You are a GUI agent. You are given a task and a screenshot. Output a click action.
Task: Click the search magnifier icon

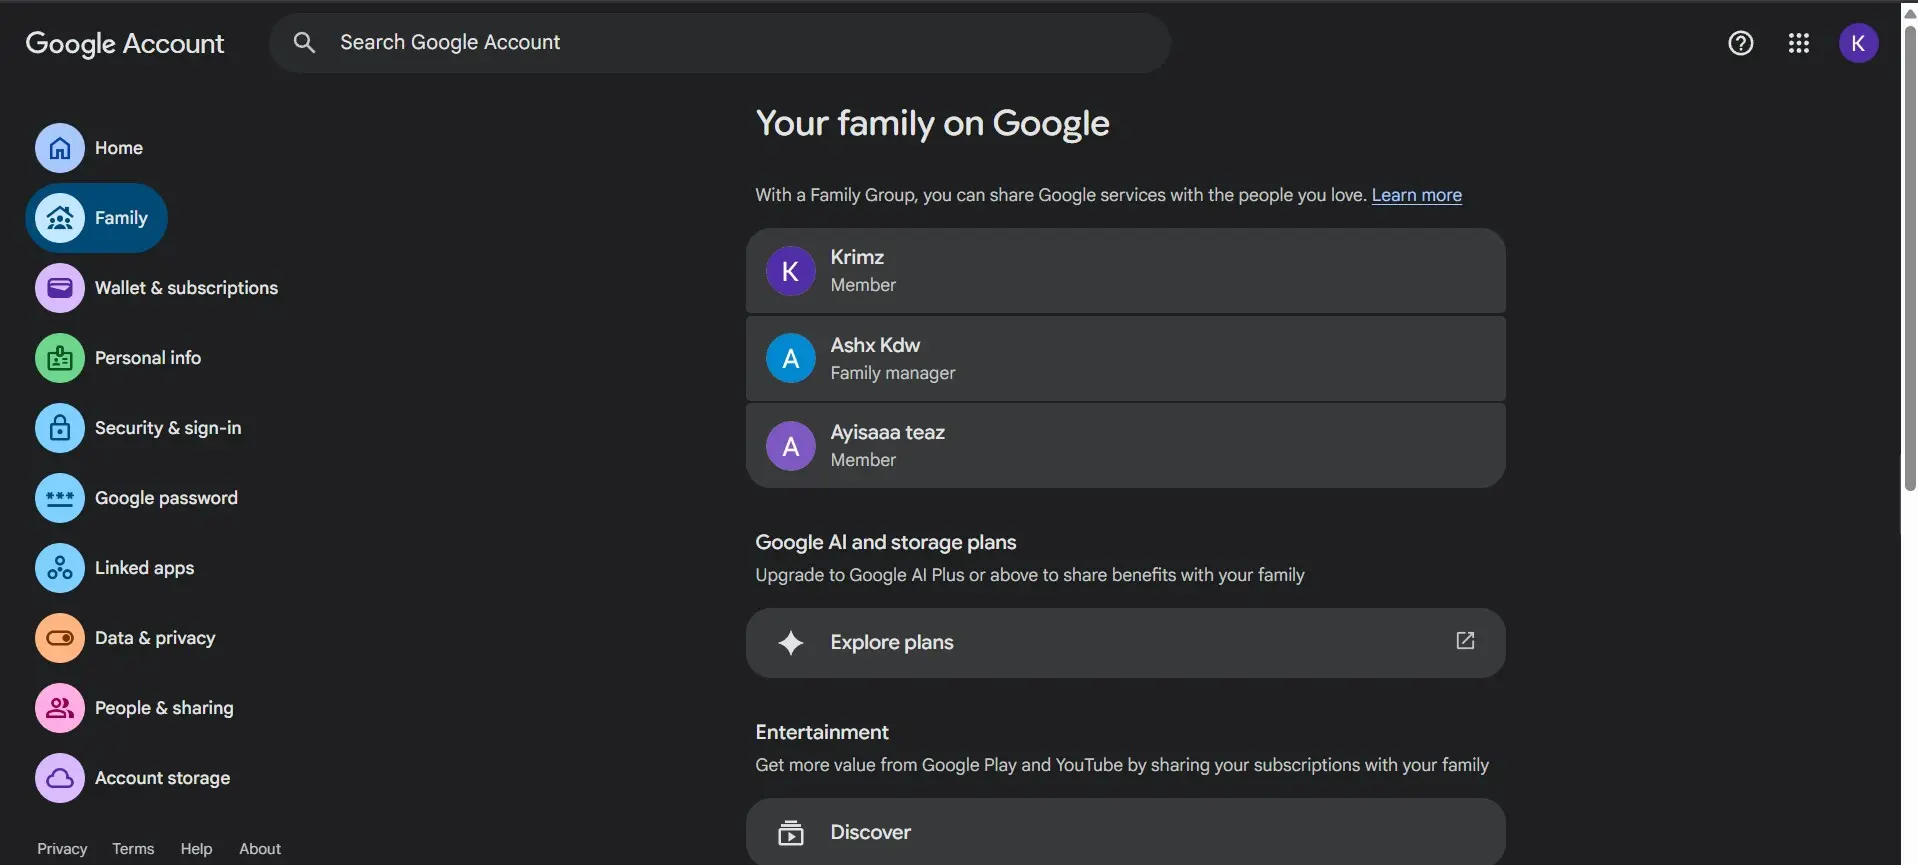point(304,42)
